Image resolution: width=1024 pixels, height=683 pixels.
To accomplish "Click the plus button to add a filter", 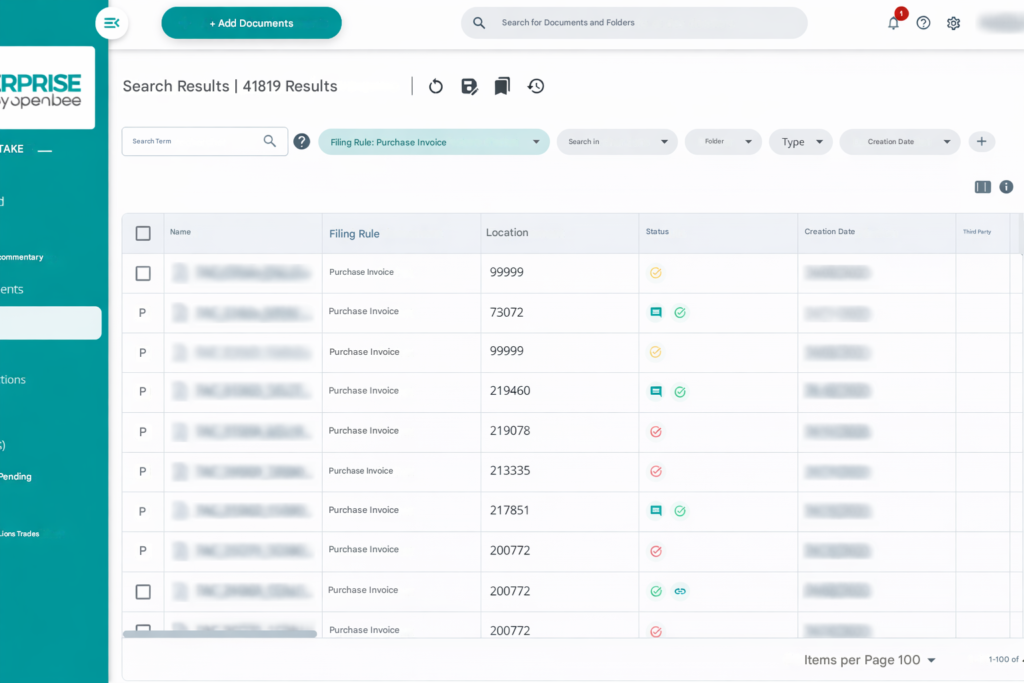I will pyautogui.click(x=982, y=142).
